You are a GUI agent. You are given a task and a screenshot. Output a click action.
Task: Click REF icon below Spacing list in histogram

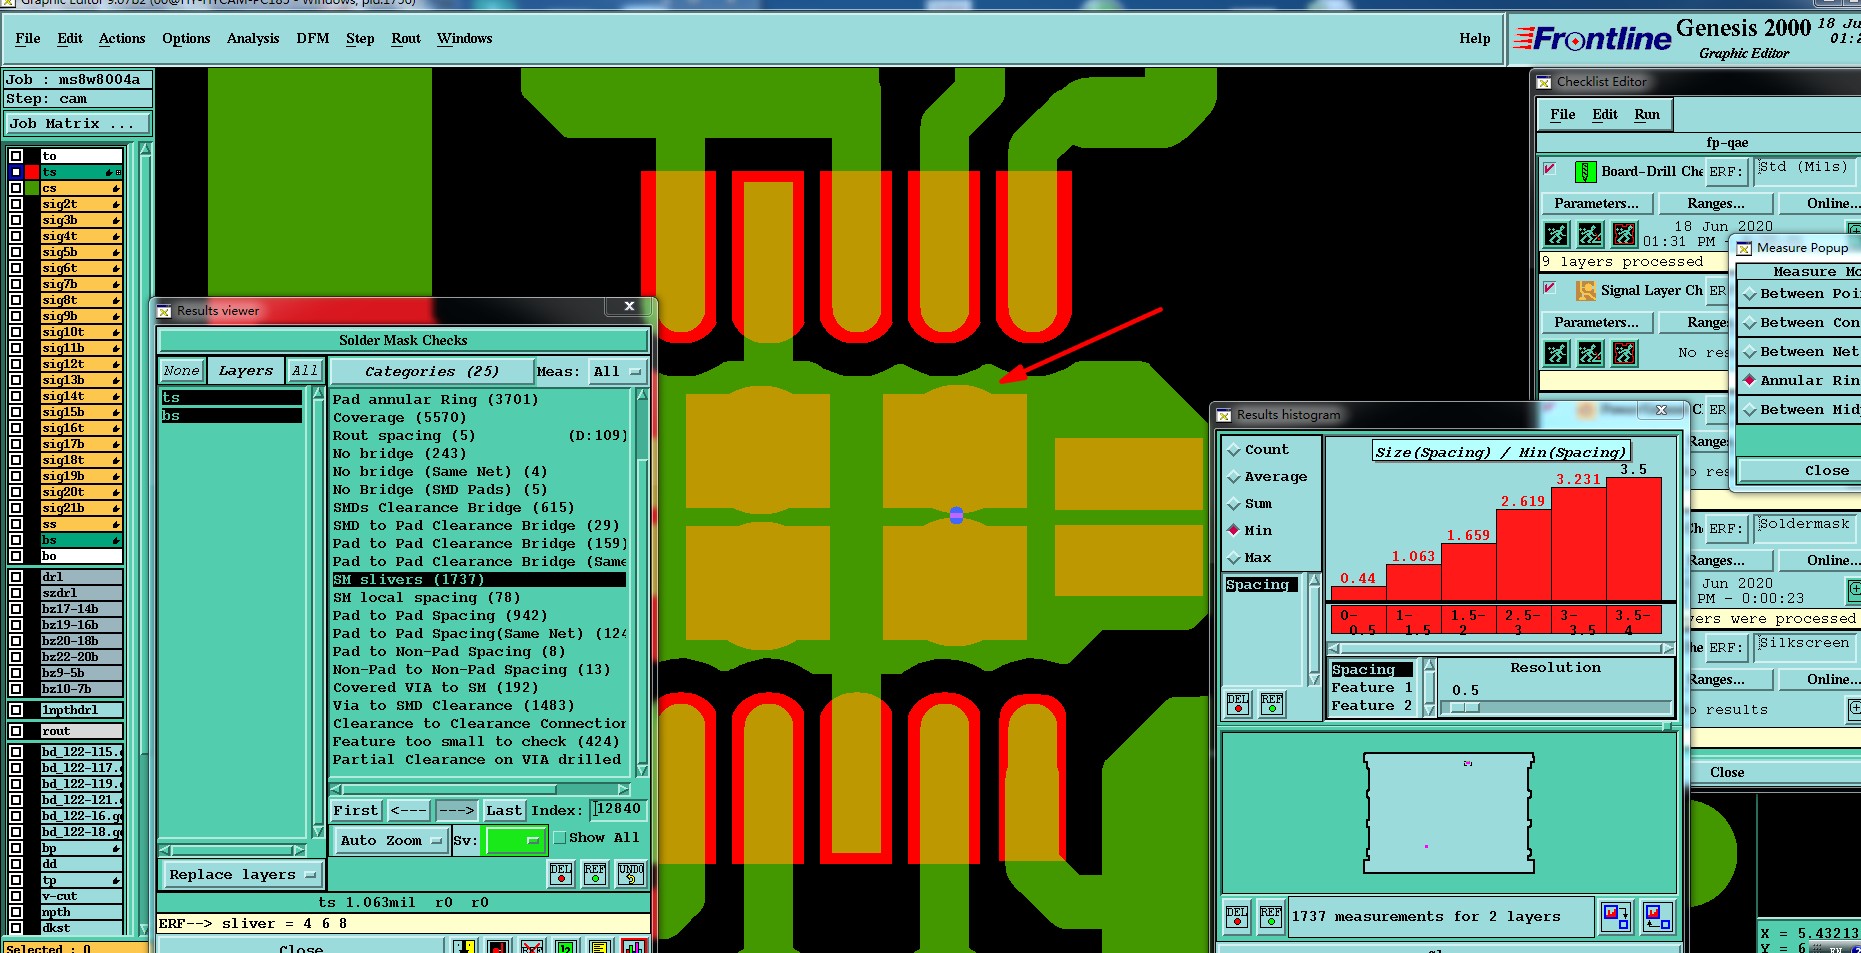(1272, 704)
